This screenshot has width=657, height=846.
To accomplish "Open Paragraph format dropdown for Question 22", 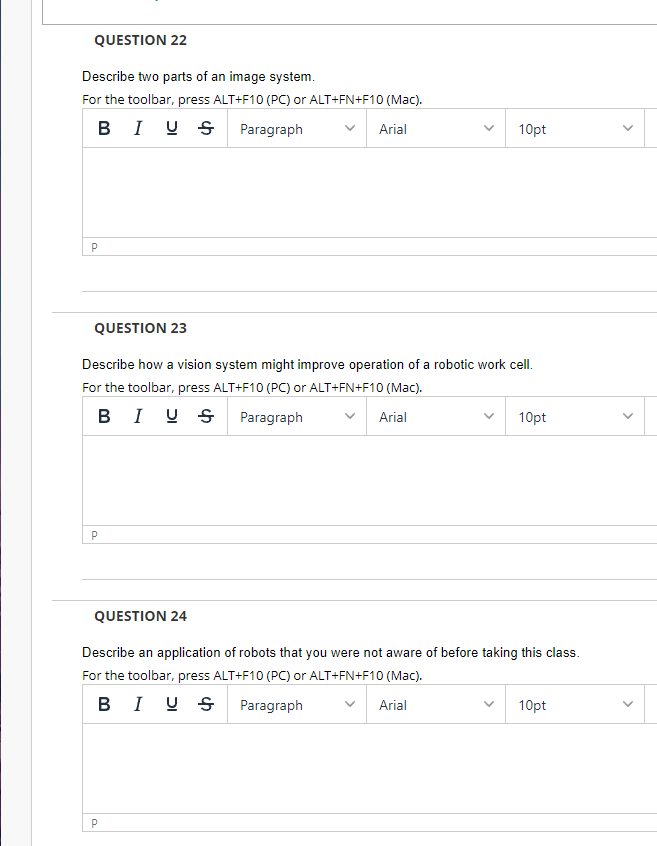I will pyautogui.click(x=297, y=128).
